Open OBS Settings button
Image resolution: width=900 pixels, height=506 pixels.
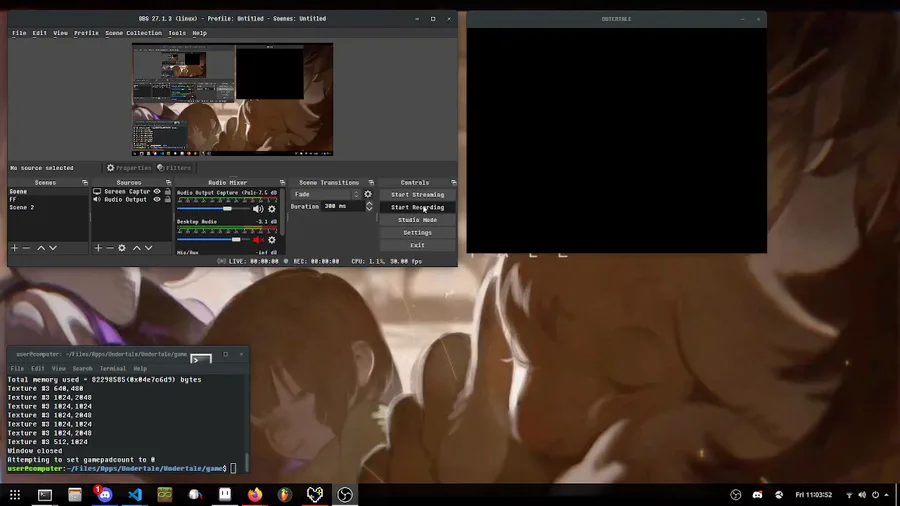tap(417, 232)
